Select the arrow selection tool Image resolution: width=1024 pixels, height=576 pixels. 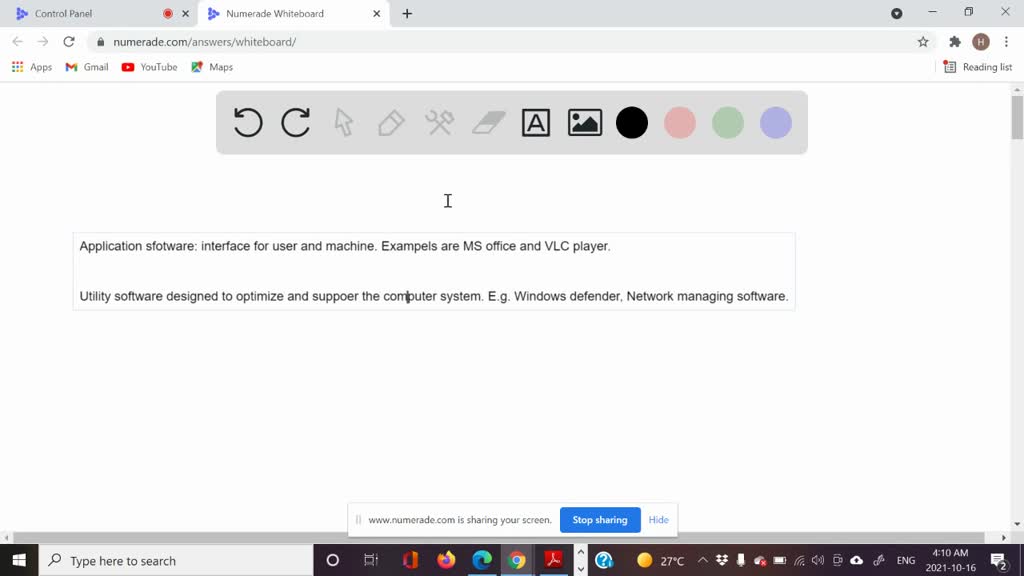(x=343, y=122)
